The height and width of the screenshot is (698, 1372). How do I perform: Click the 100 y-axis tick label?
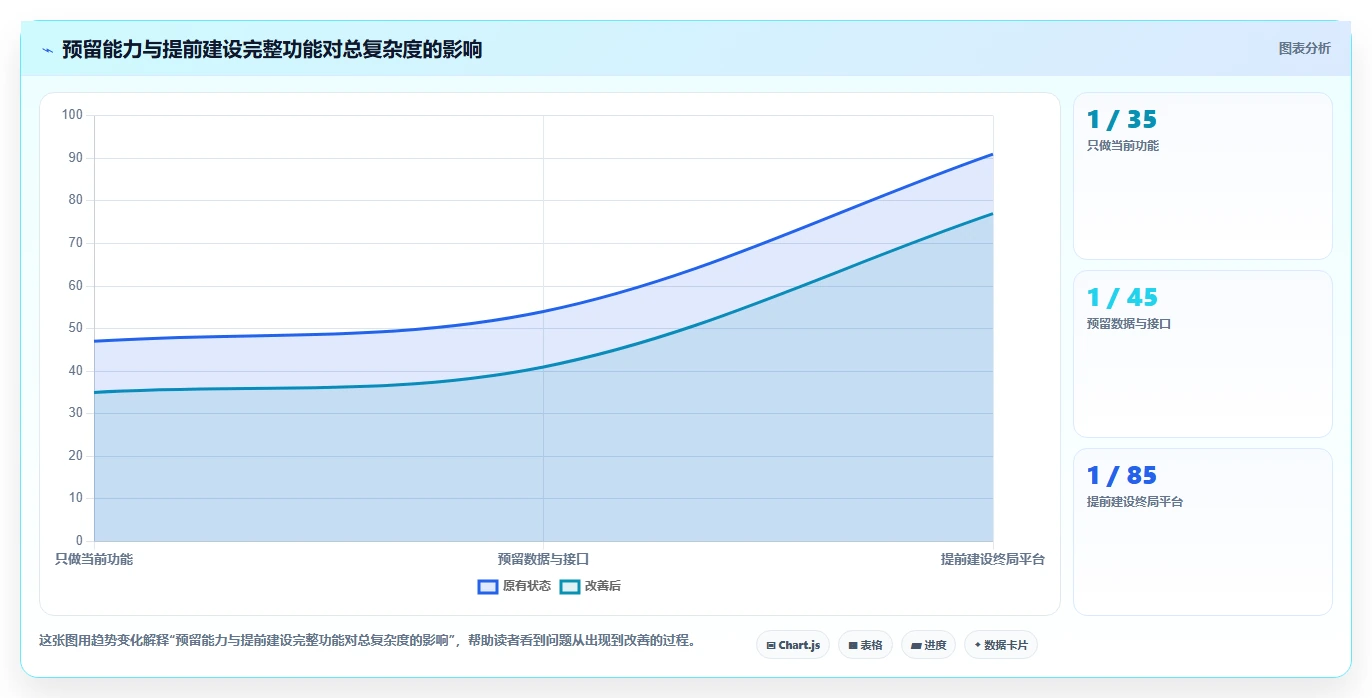tap(72, 115)
